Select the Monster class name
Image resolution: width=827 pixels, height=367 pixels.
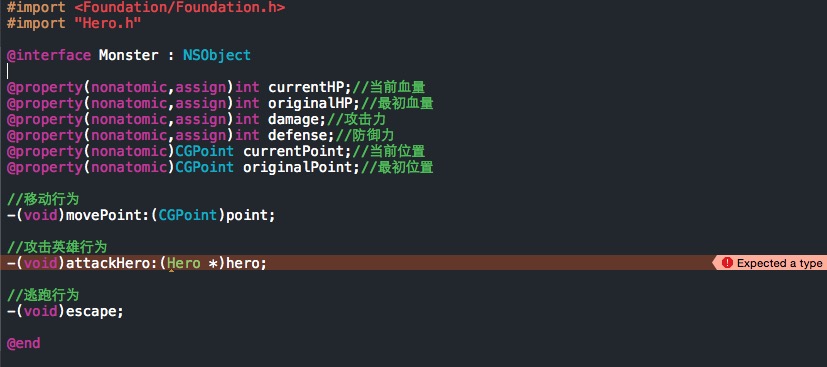128,55
